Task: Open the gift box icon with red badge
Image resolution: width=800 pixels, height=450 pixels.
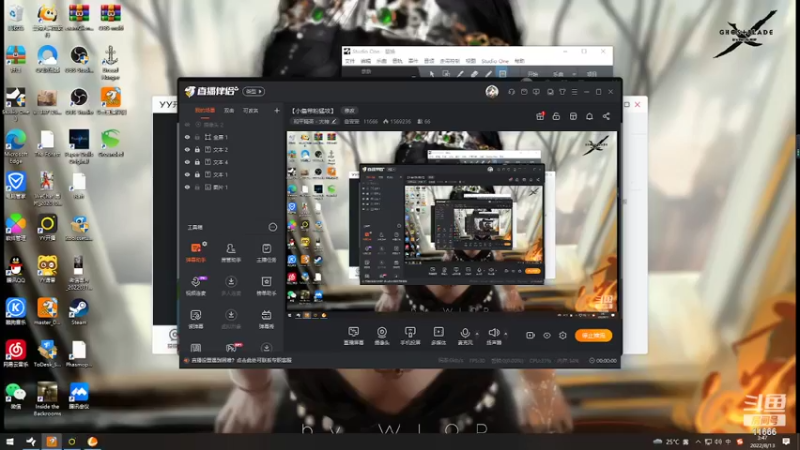Action: [540, 116]
